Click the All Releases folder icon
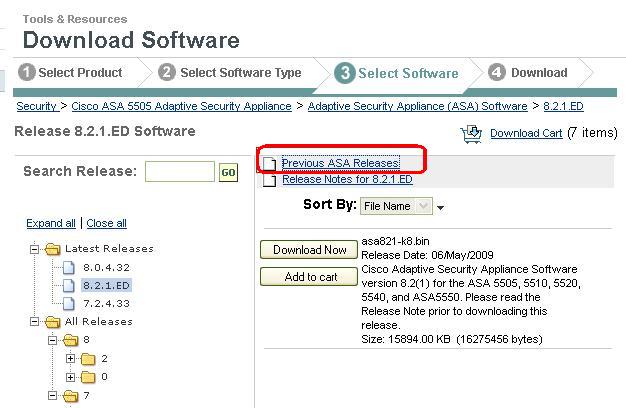 [52, 322]
